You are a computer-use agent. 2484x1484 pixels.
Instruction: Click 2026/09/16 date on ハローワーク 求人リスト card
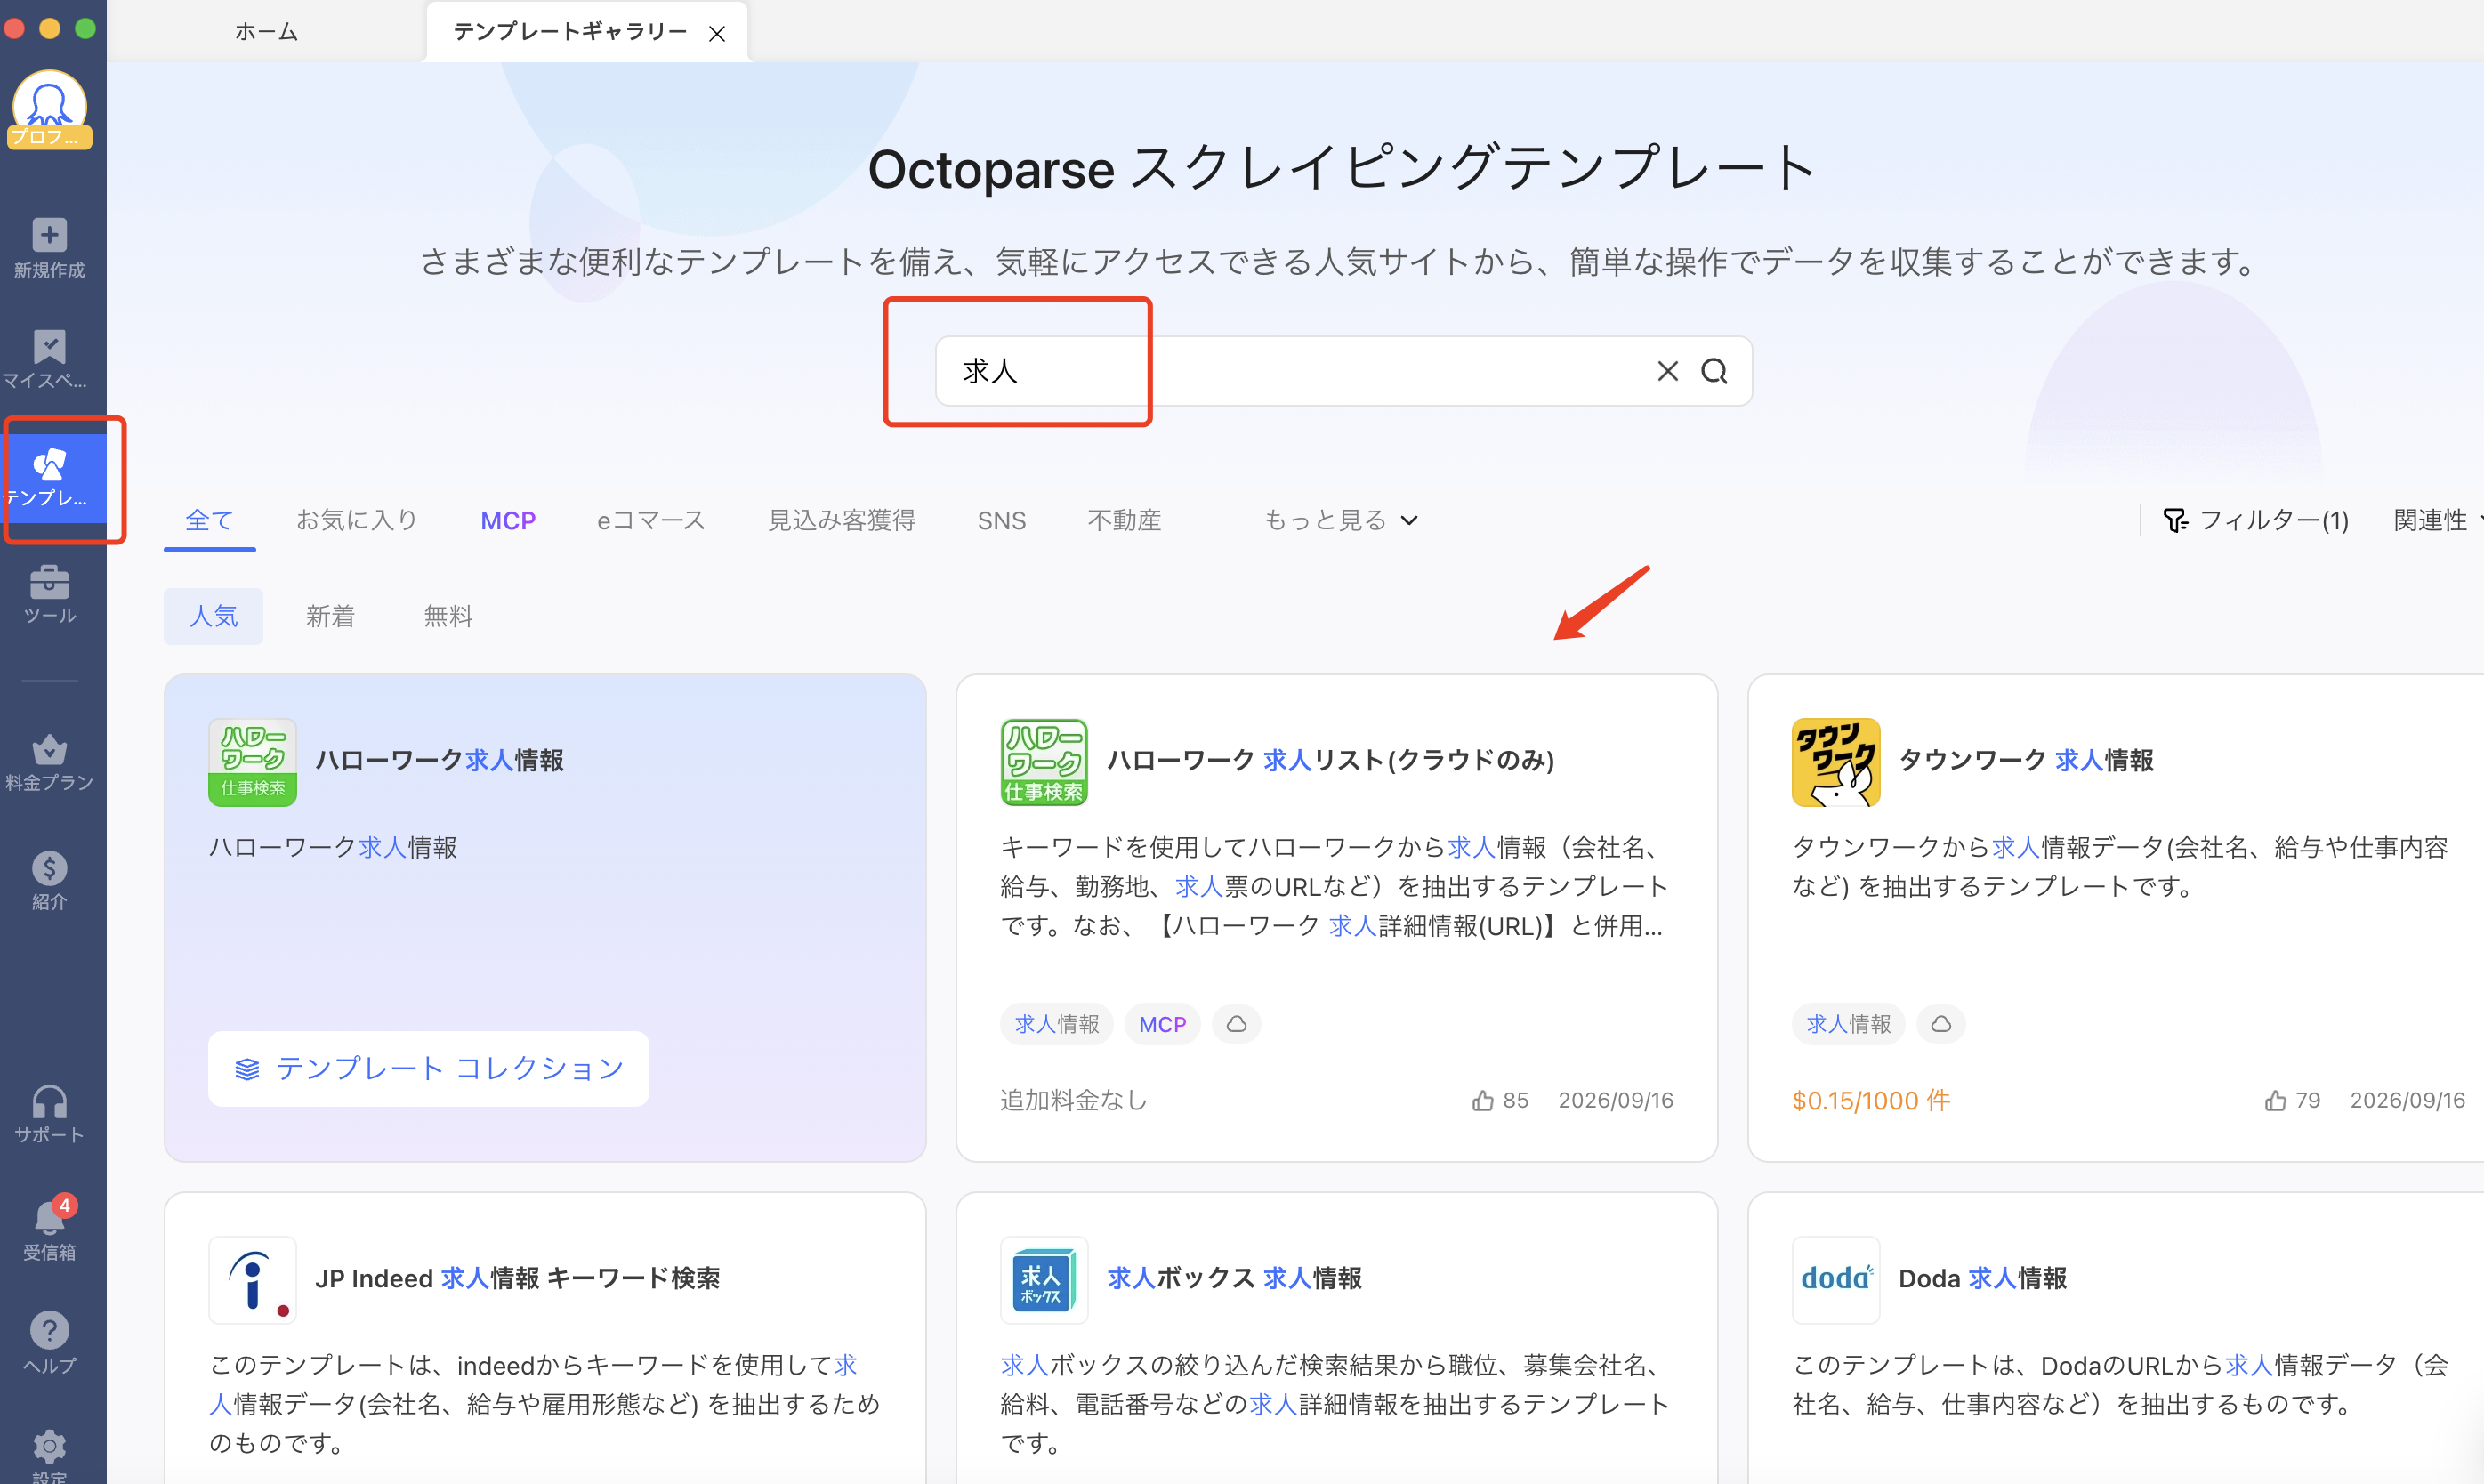pos(1615,1100)
